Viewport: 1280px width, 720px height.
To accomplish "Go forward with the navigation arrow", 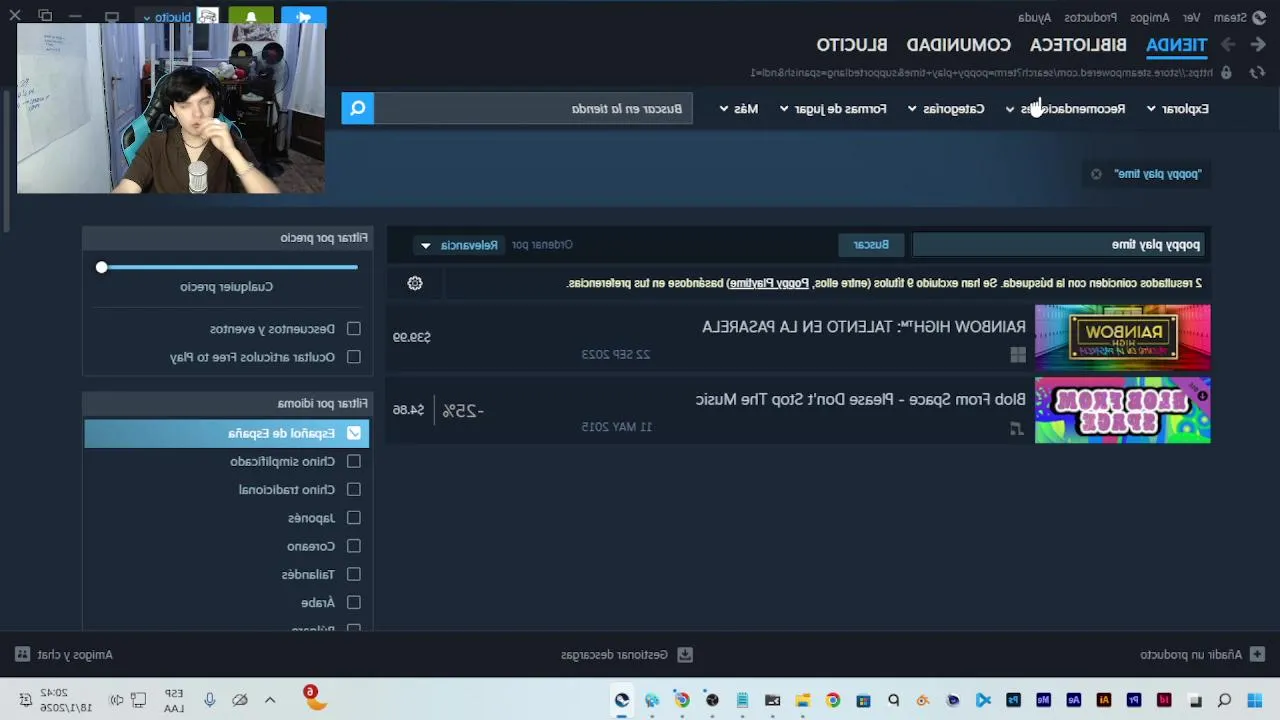I will point(1228,45).
